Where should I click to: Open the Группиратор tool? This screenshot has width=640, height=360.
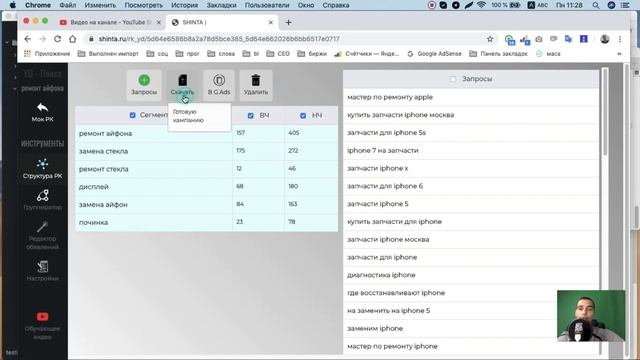42,200
